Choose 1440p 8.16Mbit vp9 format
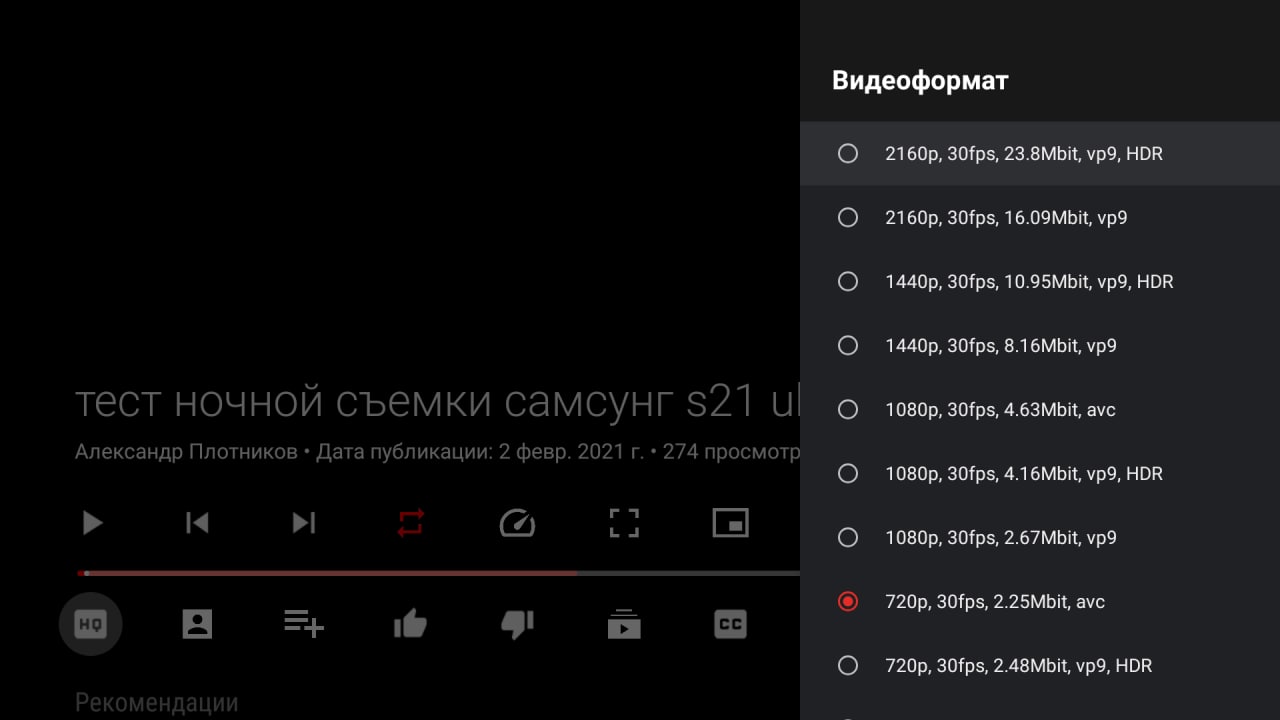This screenshot has height=720, width=1280. pos(1040,346)
